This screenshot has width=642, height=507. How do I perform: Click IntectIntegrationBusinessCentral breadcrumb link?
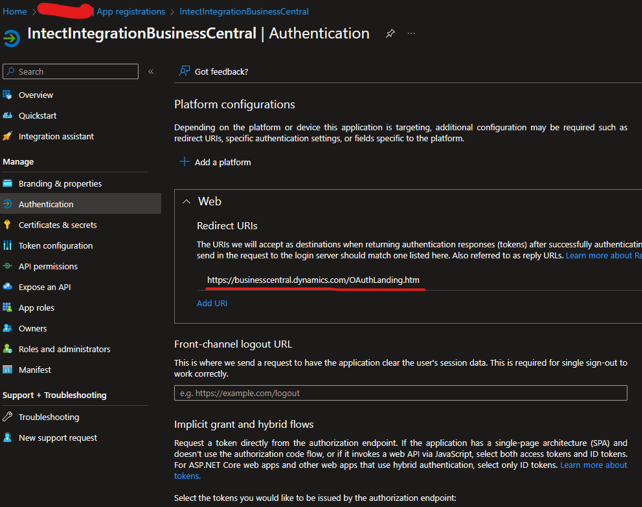tap(244, 11)
